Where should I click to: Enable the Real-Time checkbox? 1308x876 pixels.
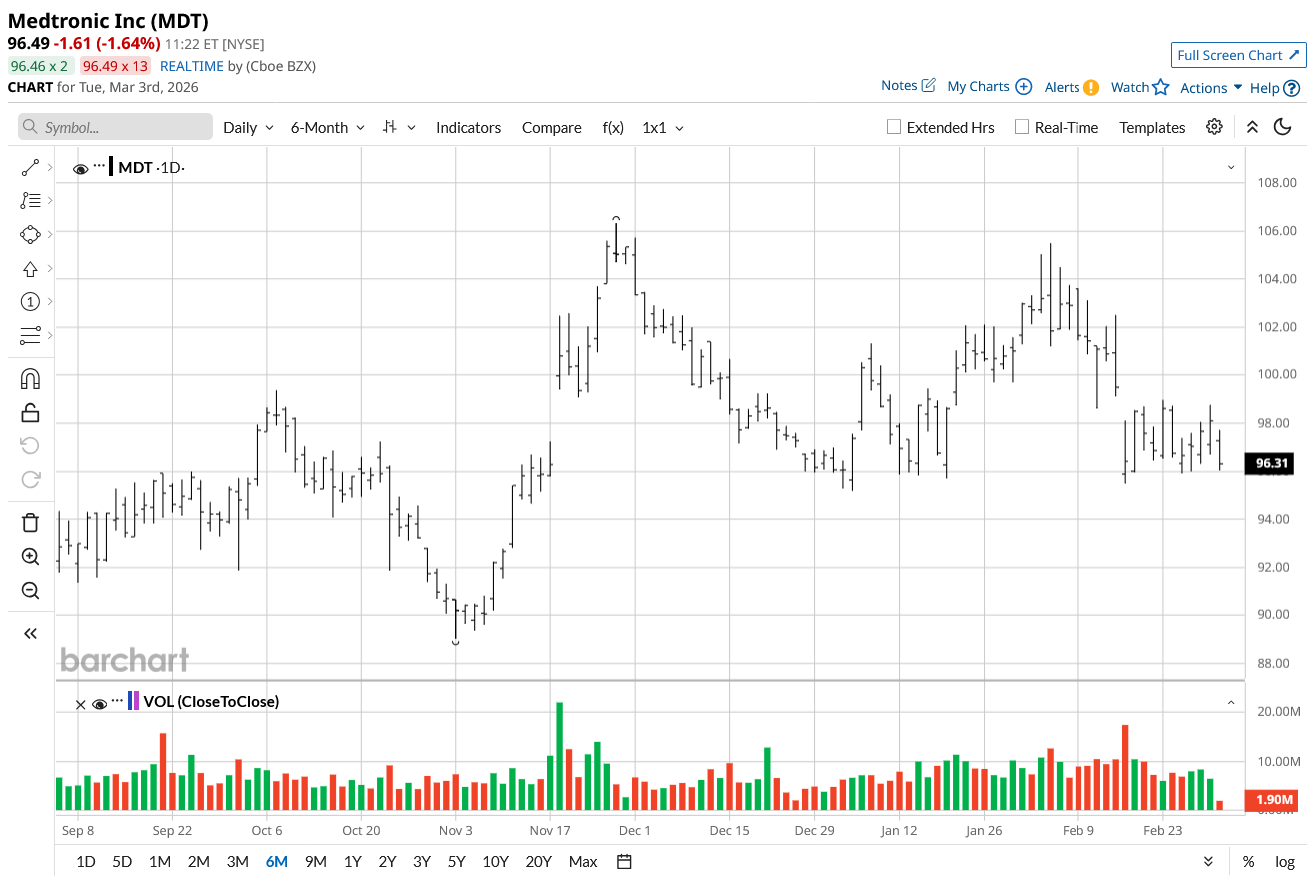1022,127
